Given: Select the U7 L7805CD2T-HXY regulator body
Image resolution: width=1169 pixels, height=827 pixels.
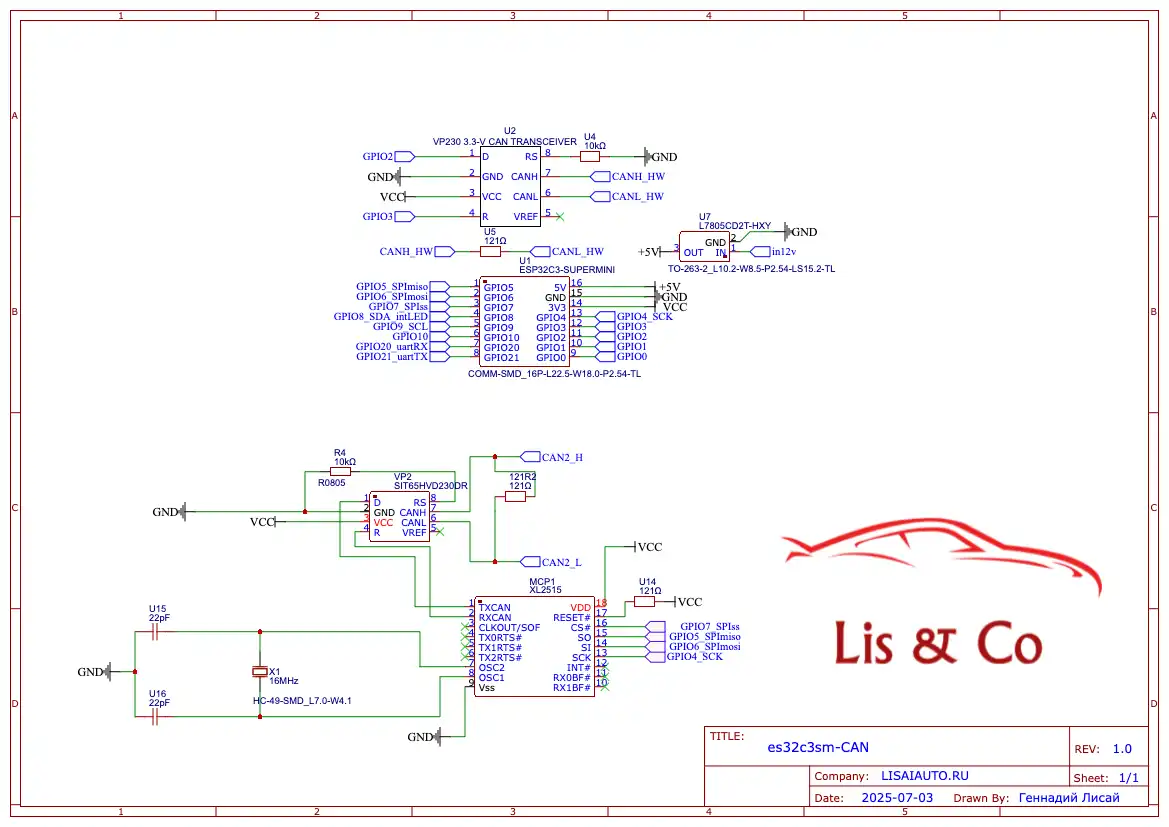Looking at the screenshot, I should tap(705, 247).
